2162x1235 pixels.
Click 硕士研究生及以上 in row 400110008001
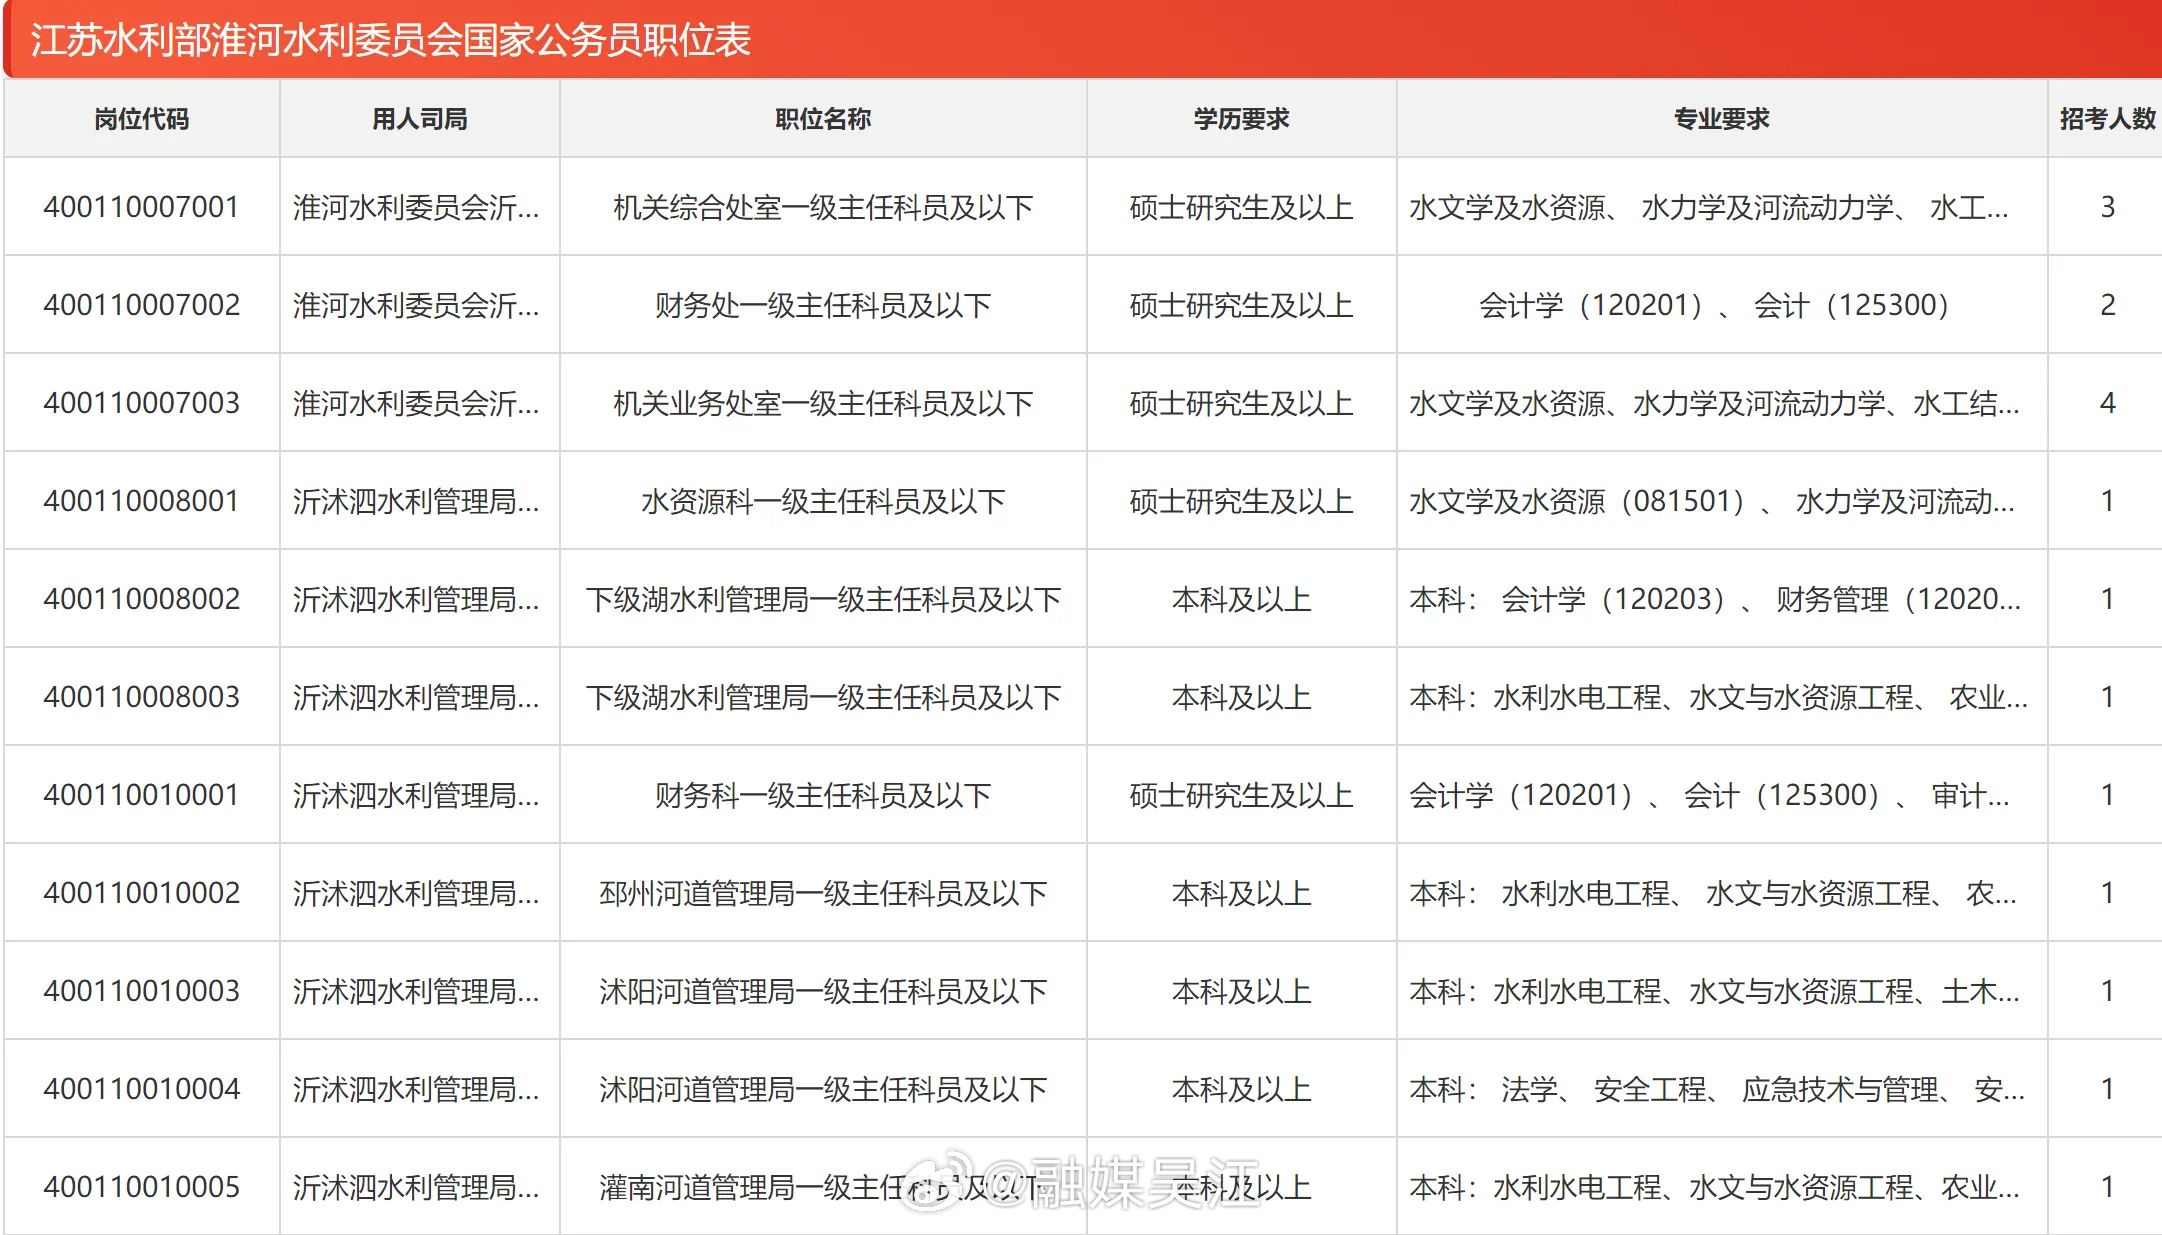[x=1241, y=501]
